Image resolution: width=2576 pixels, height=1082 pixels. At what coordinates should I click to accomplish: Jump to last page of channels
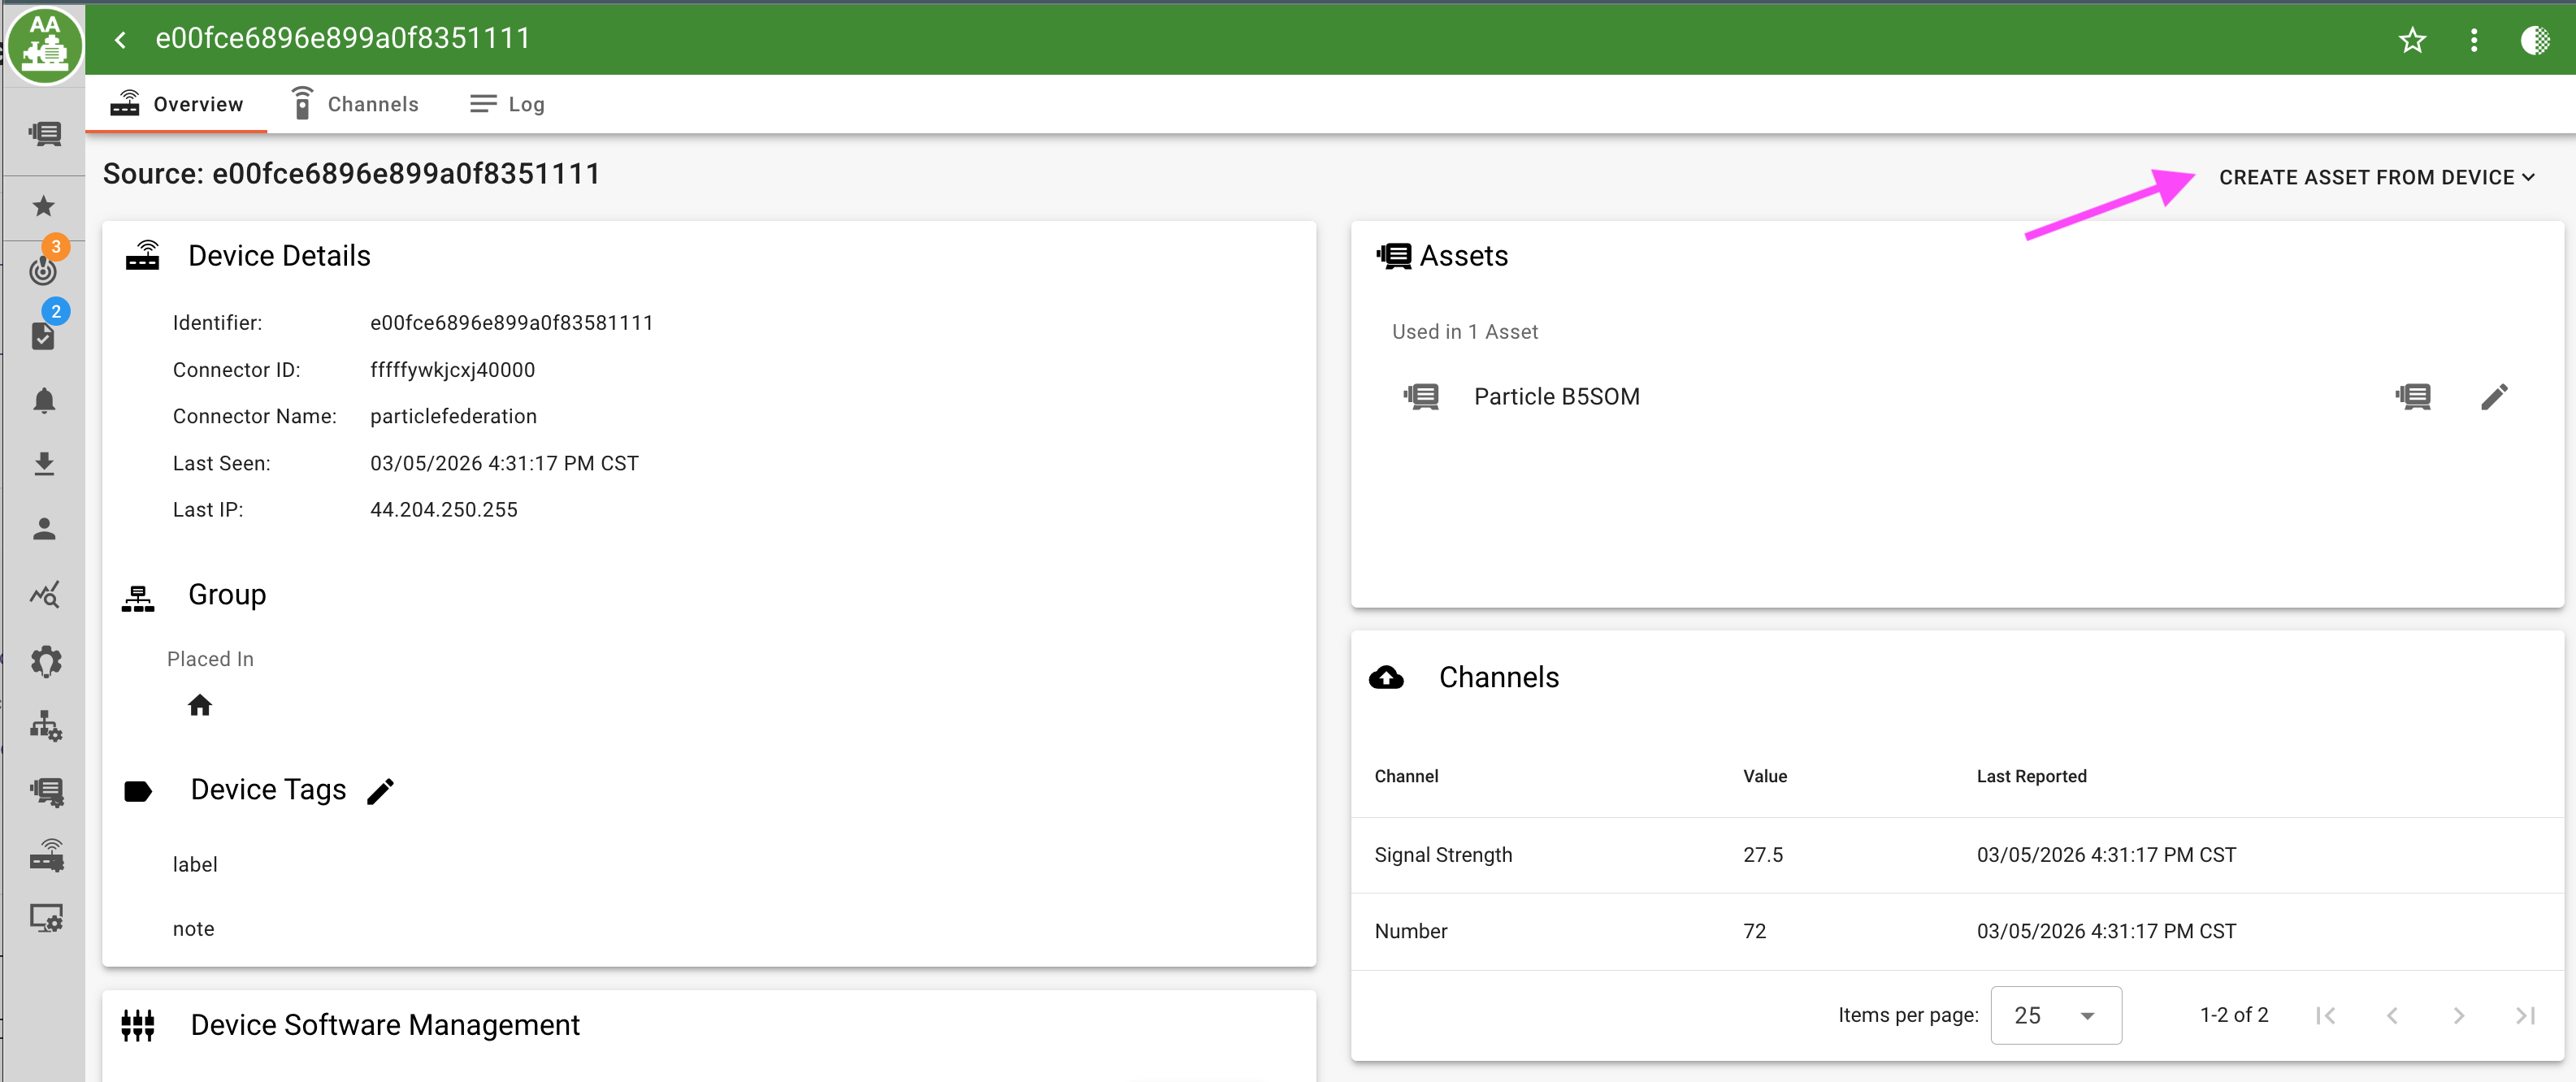[x=2525, y=1015]
